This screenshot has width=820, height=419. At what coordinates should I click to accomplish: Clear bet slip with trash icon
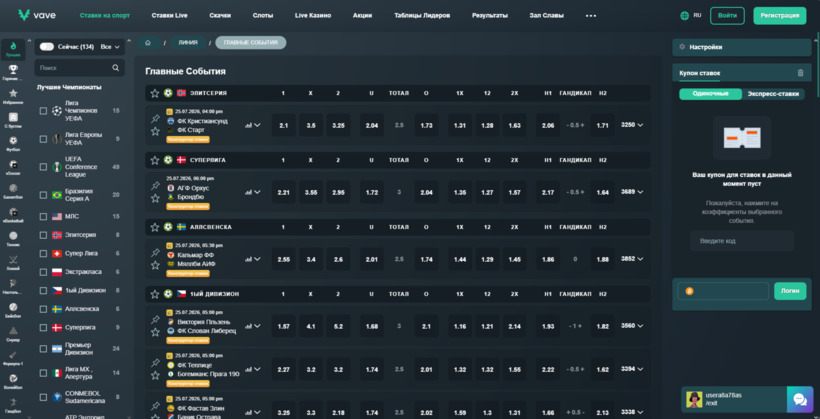click(800, 73)
